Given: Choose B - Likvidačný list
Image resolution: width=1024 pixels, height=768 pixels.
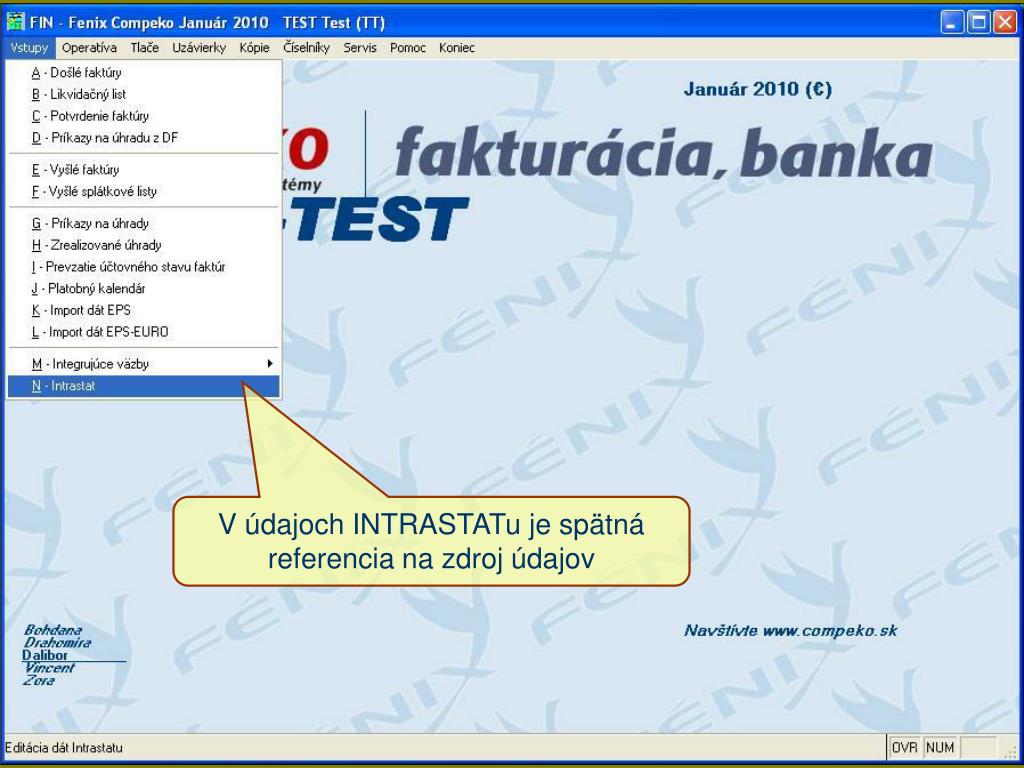Looking at the screenshot, I should pyautogui.click(x=144, y=94).
